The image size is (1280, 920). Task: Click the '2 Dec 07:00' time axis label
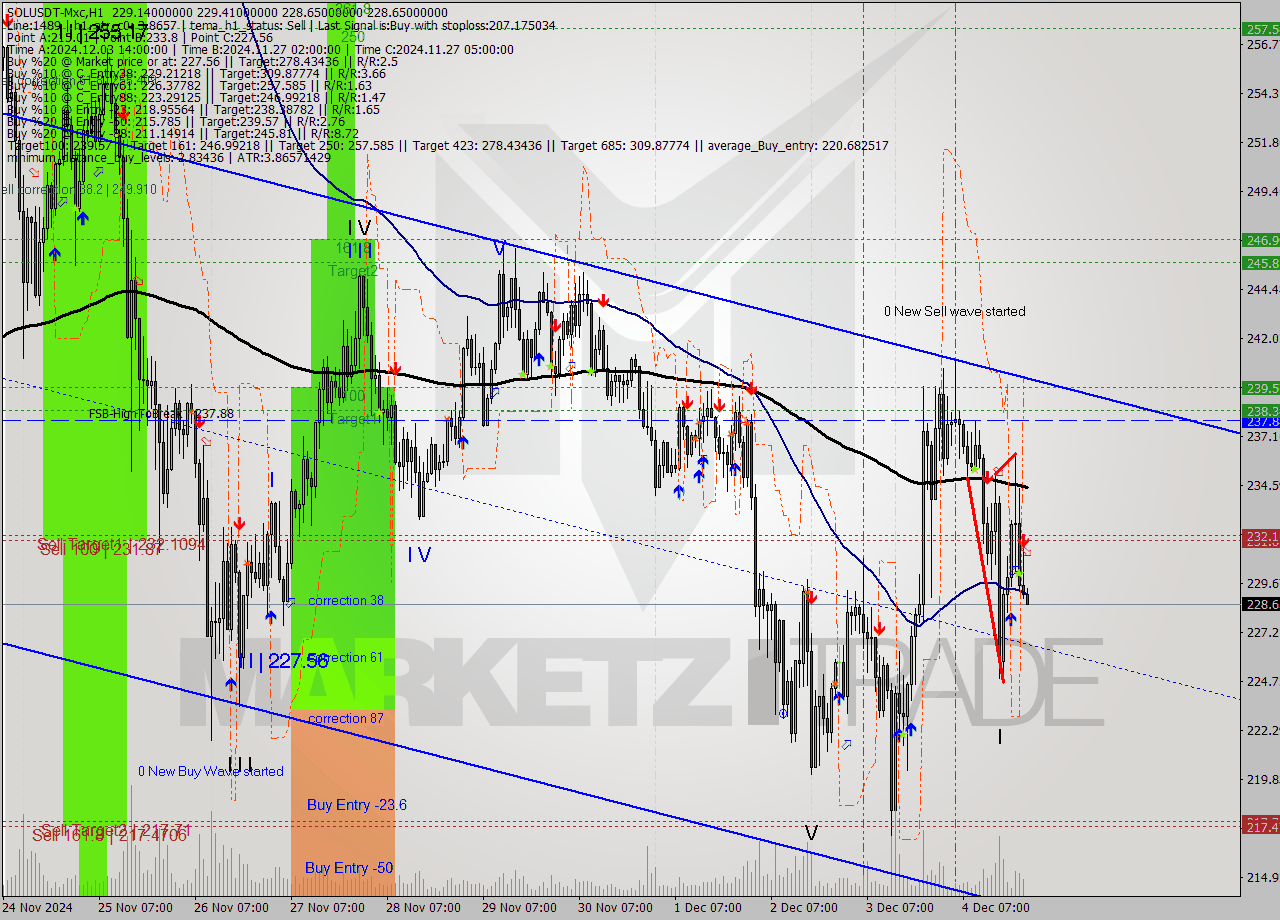point(804,908)
